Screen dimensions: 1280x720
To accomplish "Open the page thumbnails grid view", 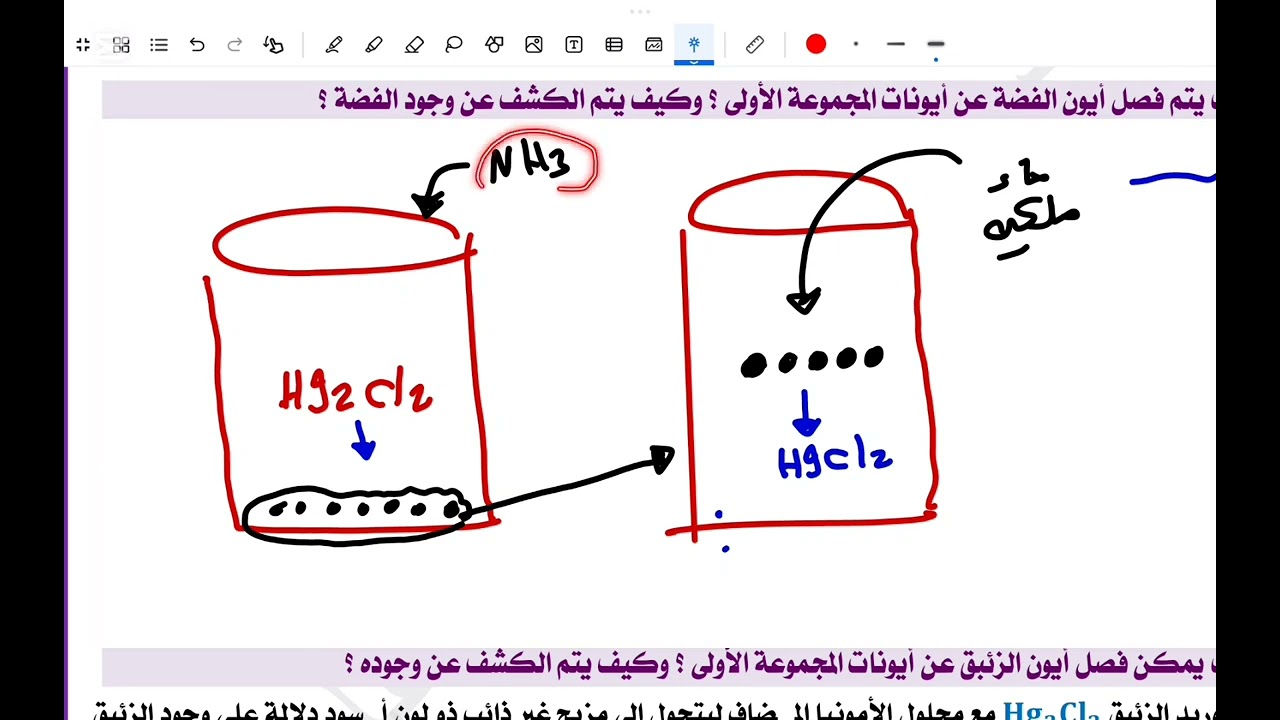I will pyautogui.click(x=121, y=45).
